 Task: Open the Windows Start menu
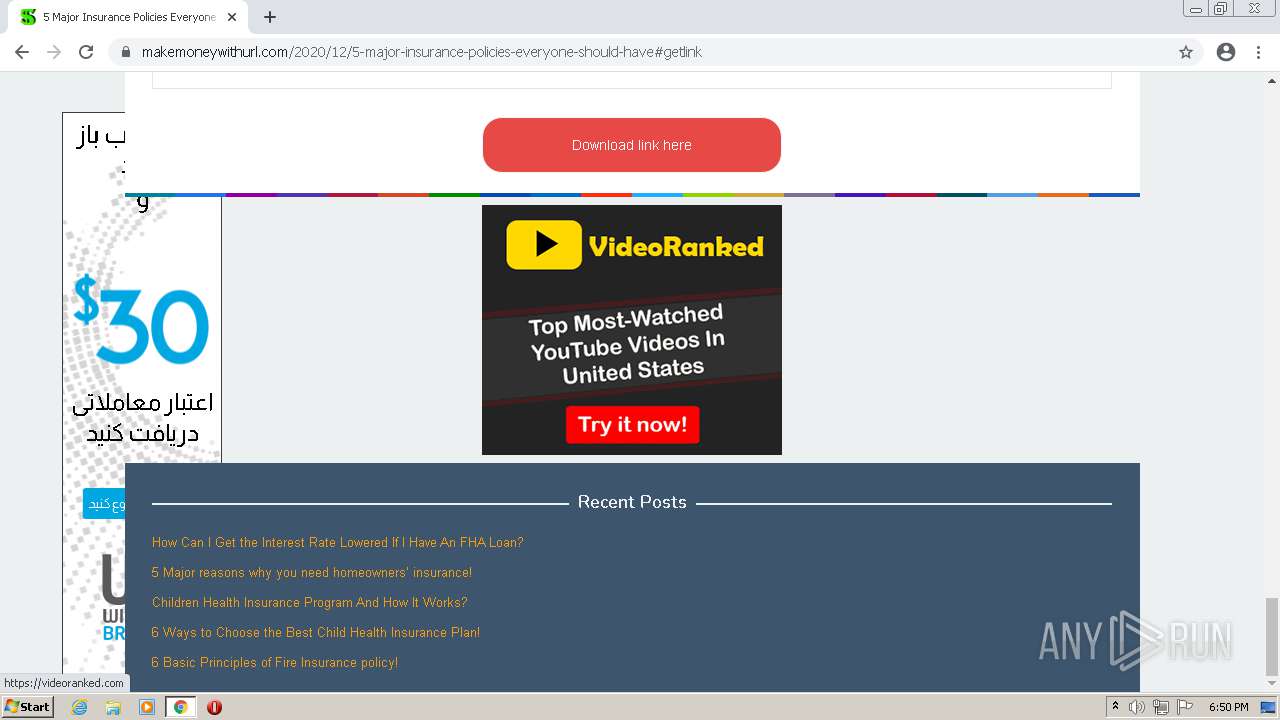pyautogui.click(x=28, y=707)
